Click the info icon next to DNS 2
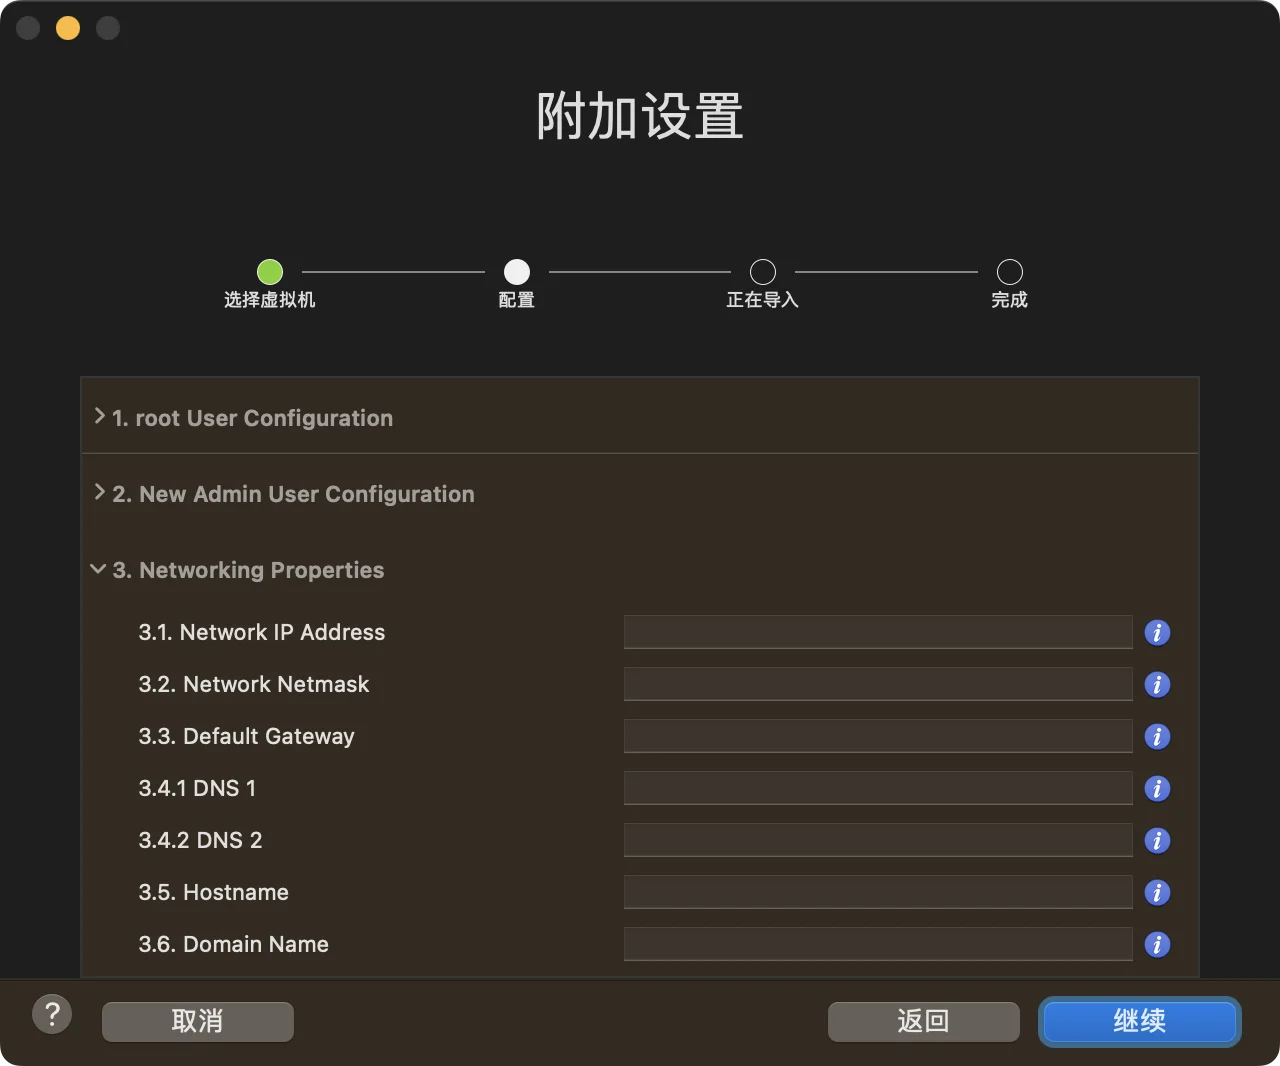The height and width of the screenshot is (1066, 1280). tap(1157, 840)
